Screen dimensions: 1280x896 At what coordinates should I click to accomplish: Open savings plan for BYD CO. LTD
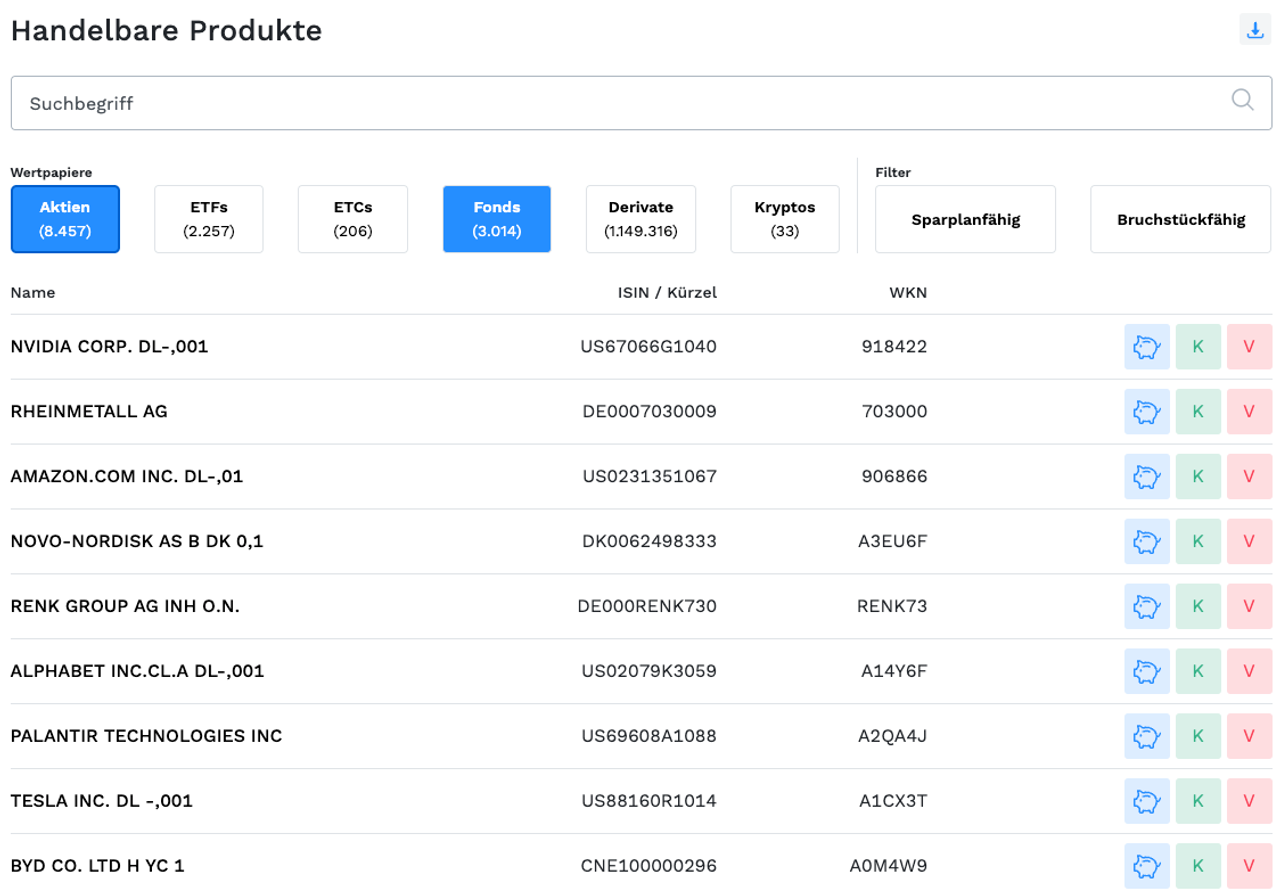click(1147, 866)
